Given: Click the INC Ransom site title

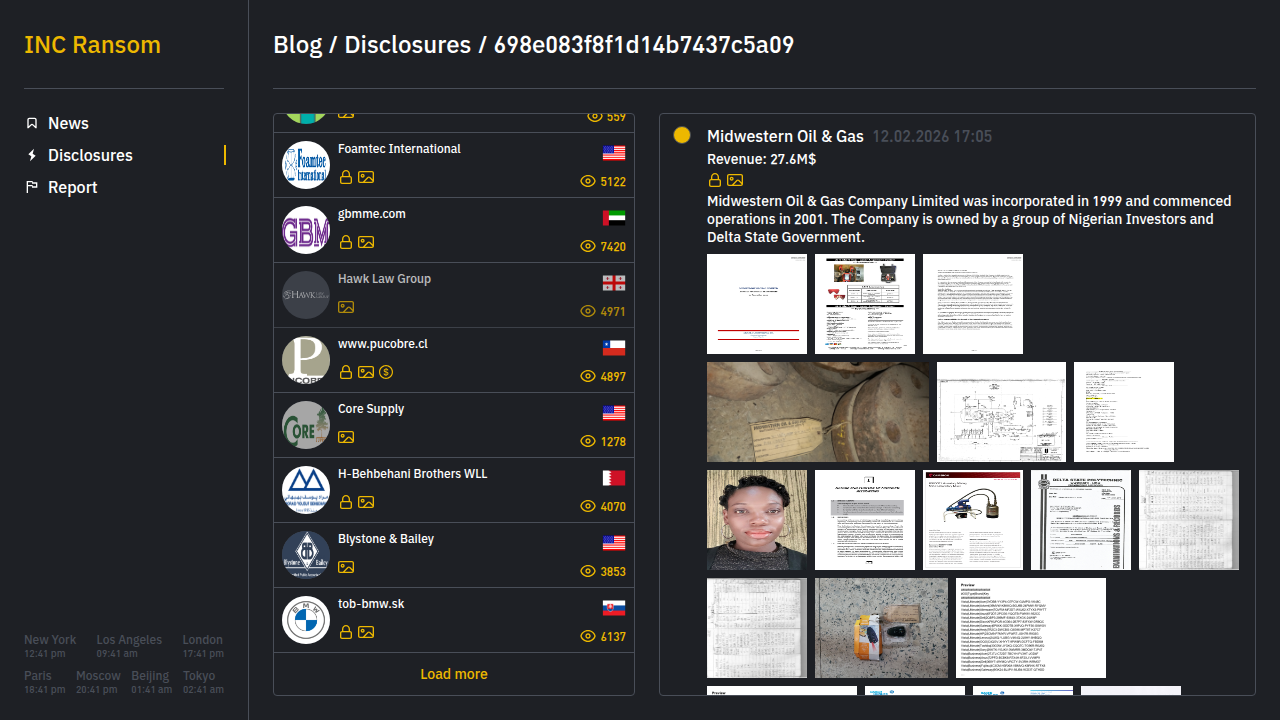Looking at the screenshot, I should coord(92,45).
